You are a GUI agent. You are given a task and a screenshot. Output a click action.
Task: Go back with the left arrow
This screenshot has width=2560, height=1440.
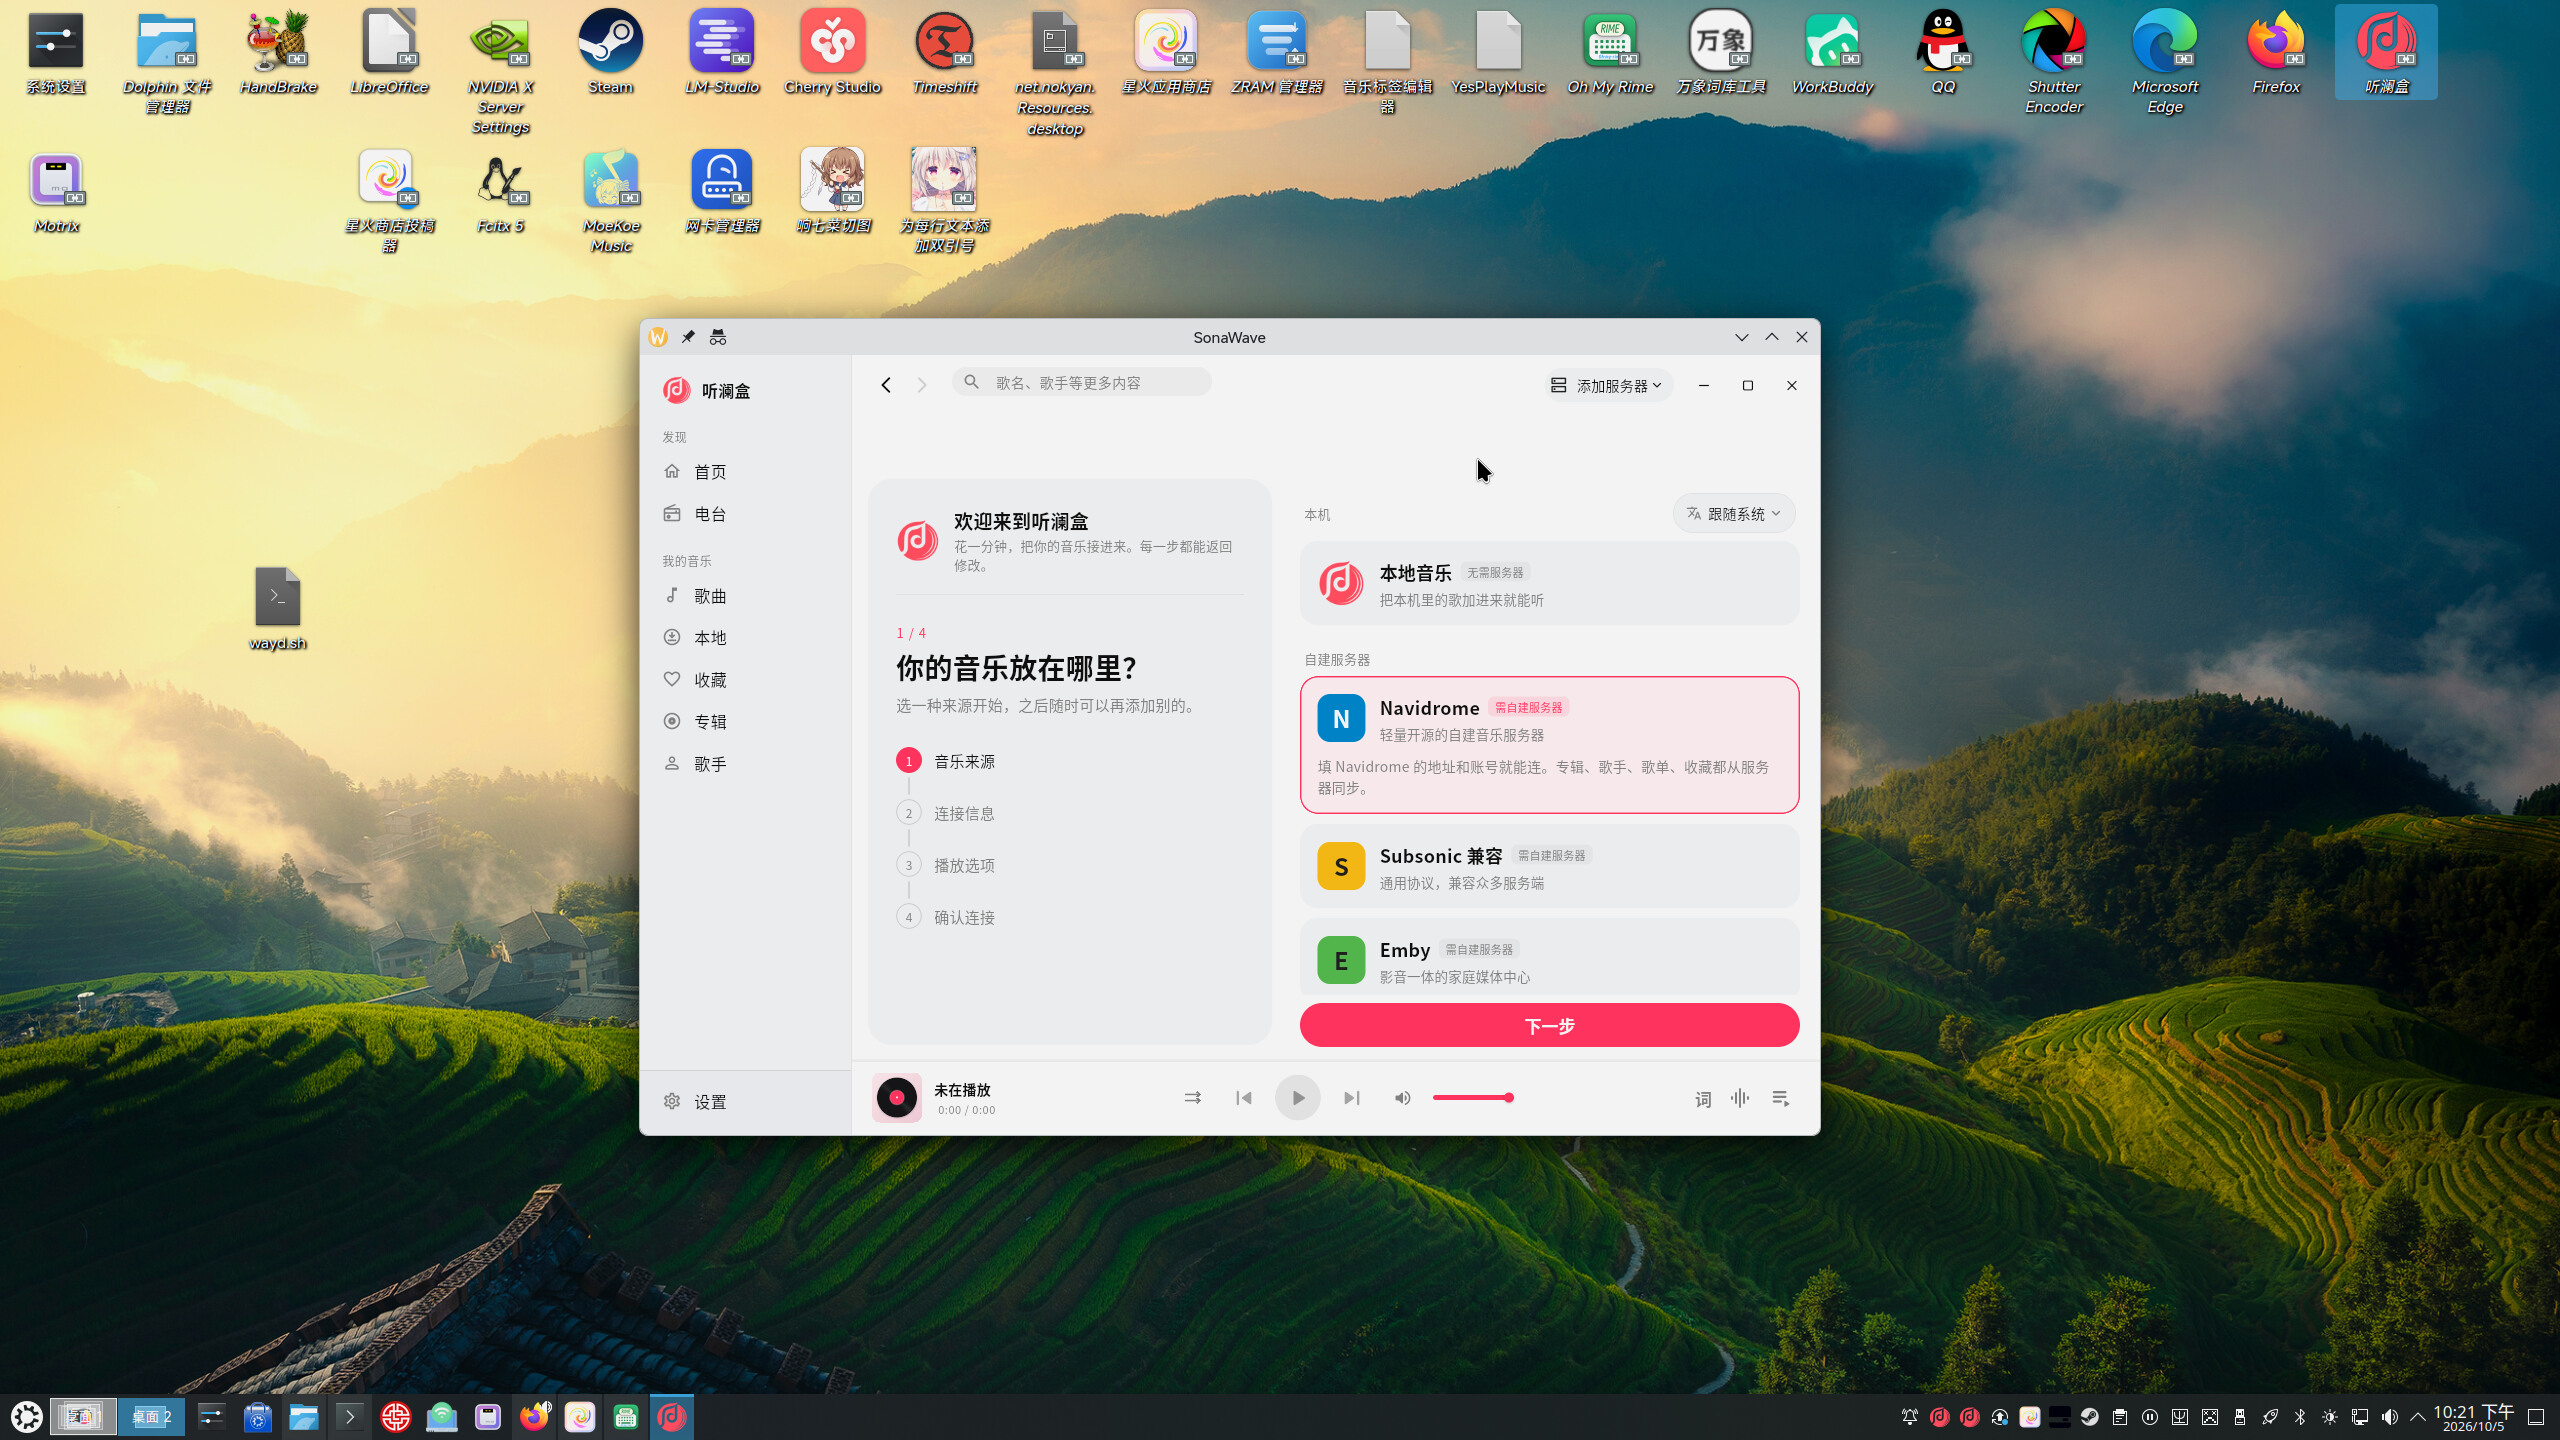pos(886,385)
